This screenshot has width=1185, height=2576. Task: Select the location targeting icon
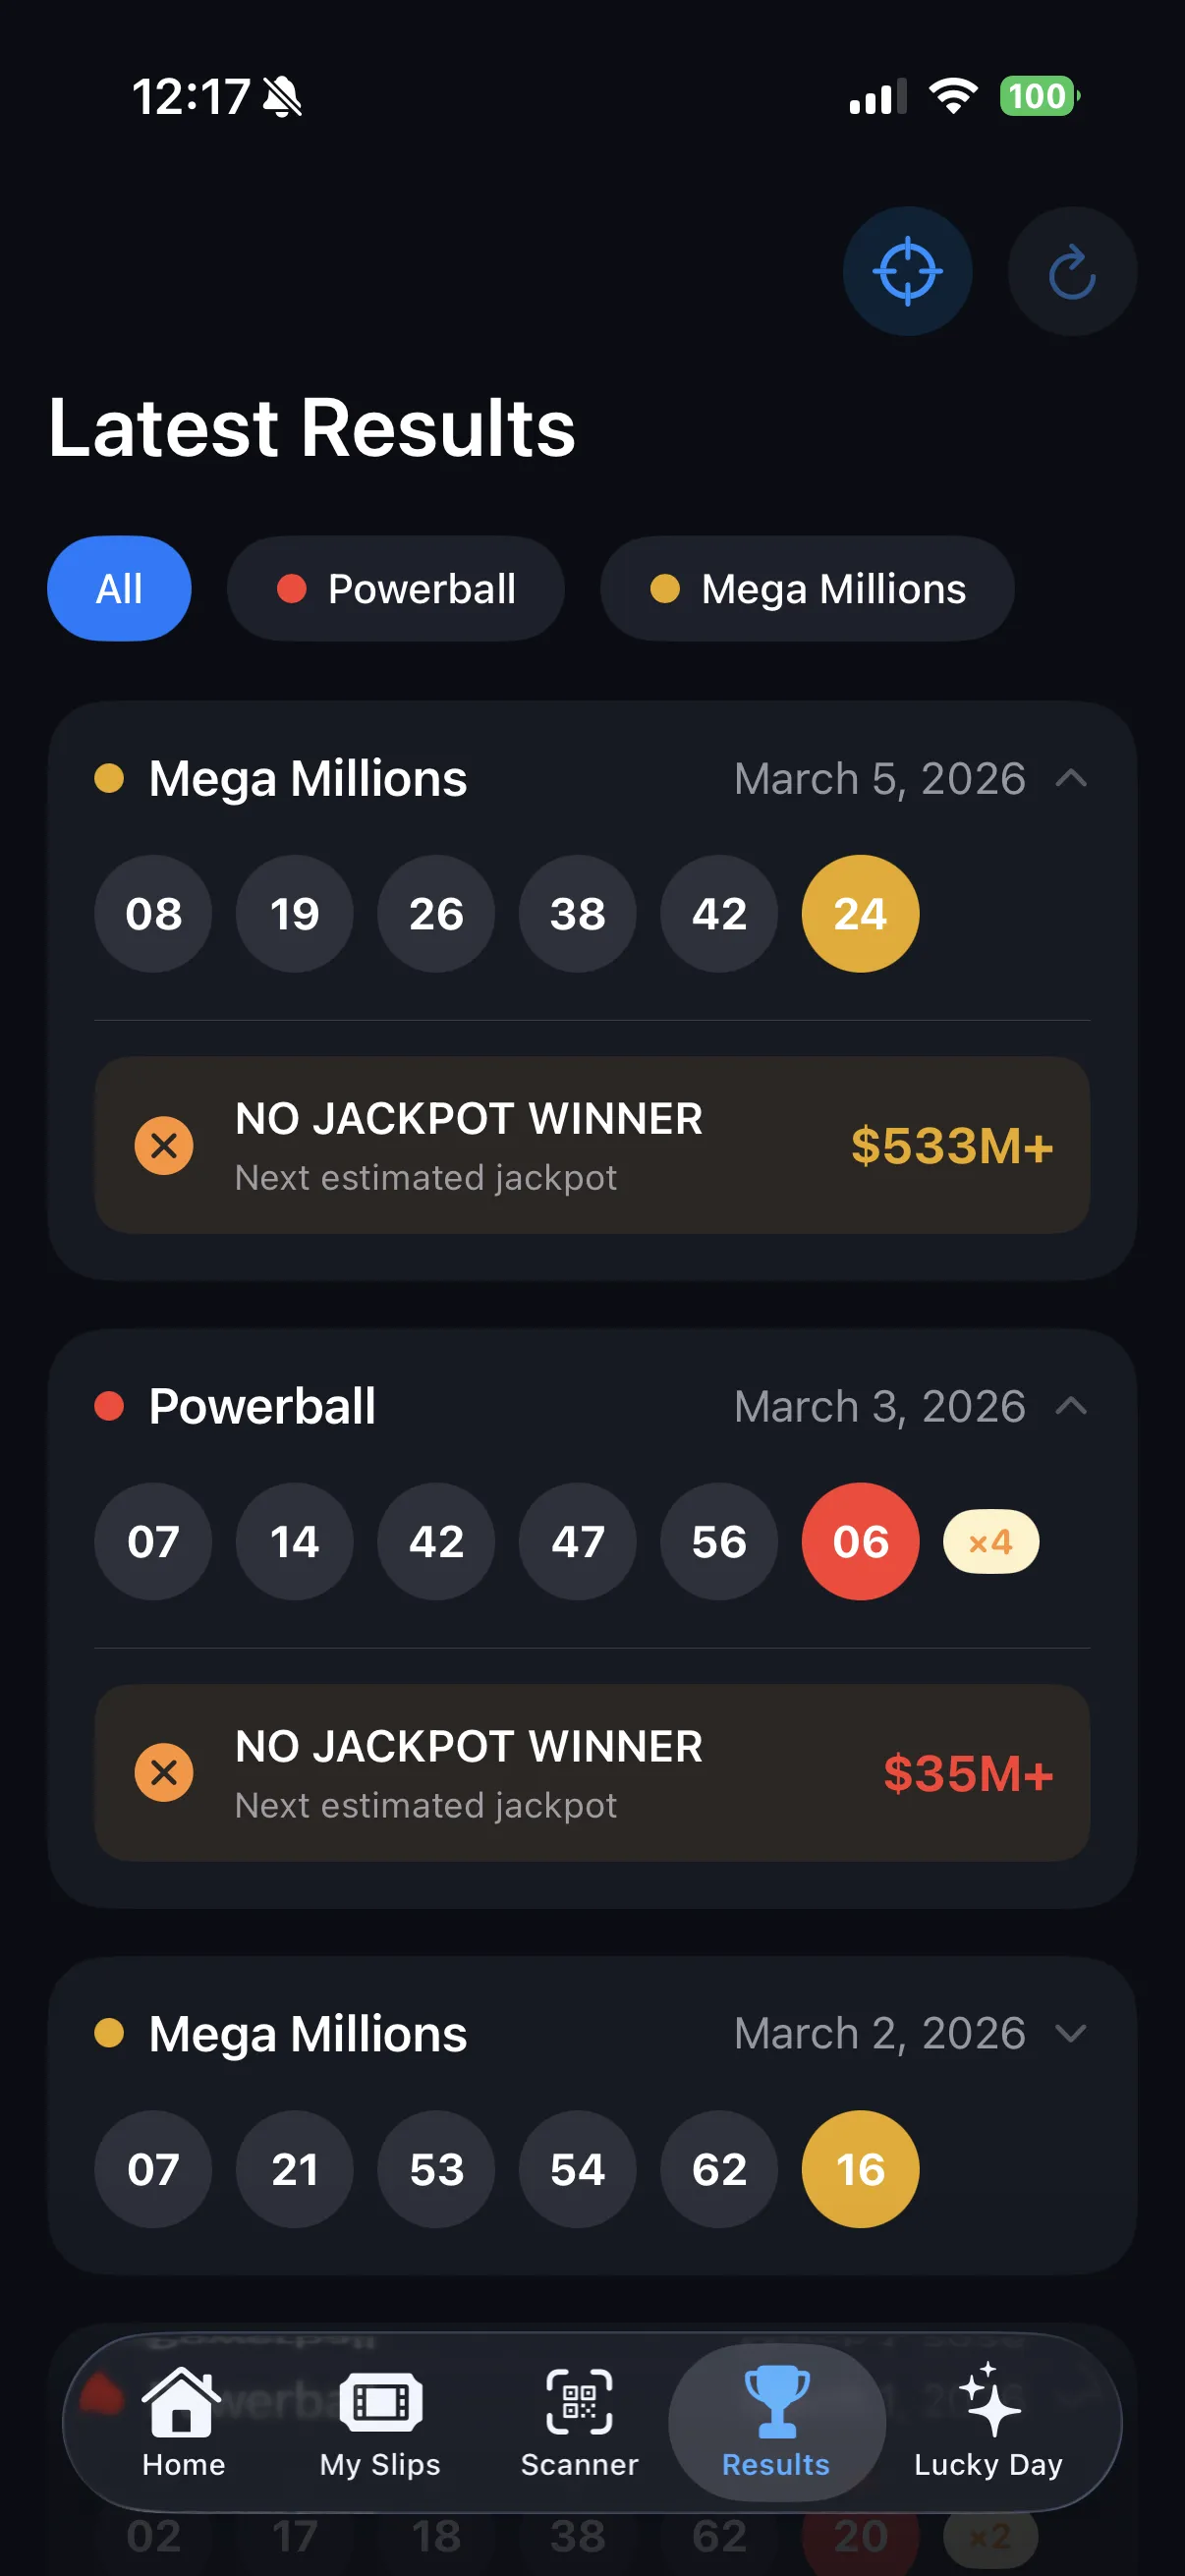(907, 271)
